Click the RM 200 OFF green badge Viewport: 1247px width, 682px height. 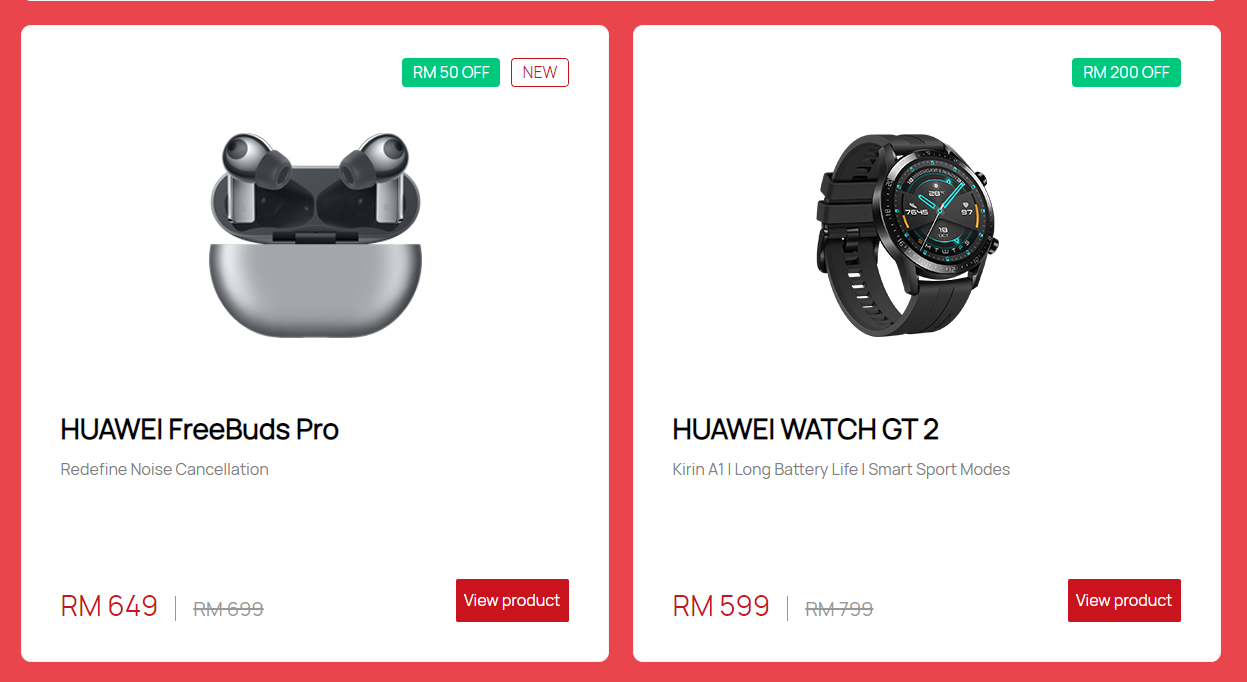pos(1126,73)
